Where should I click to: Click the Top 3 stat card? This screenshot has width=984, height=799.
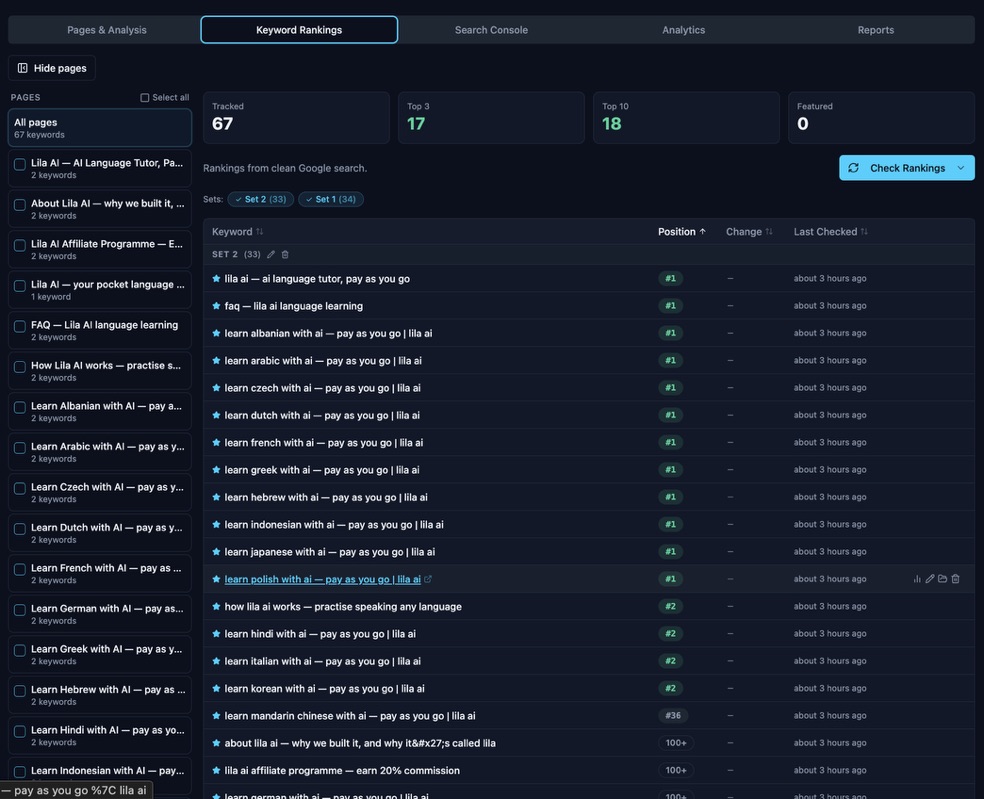tap(491, 118)
